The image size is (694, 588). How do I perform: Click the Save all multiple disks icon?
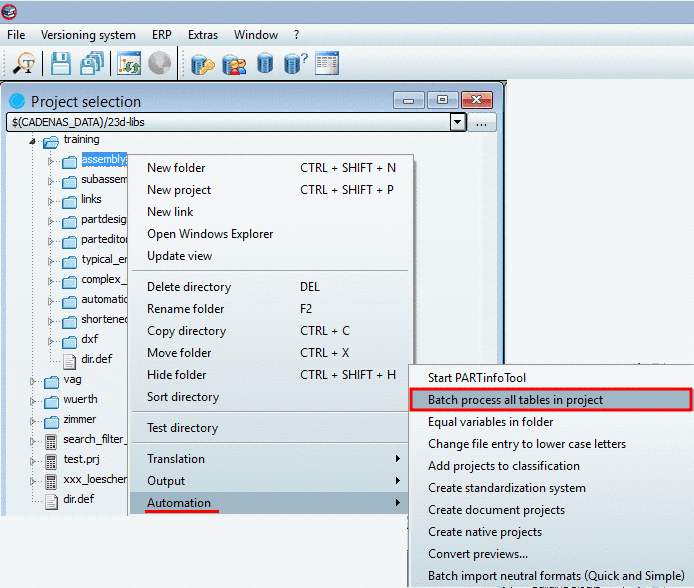[x=92, y=63]
